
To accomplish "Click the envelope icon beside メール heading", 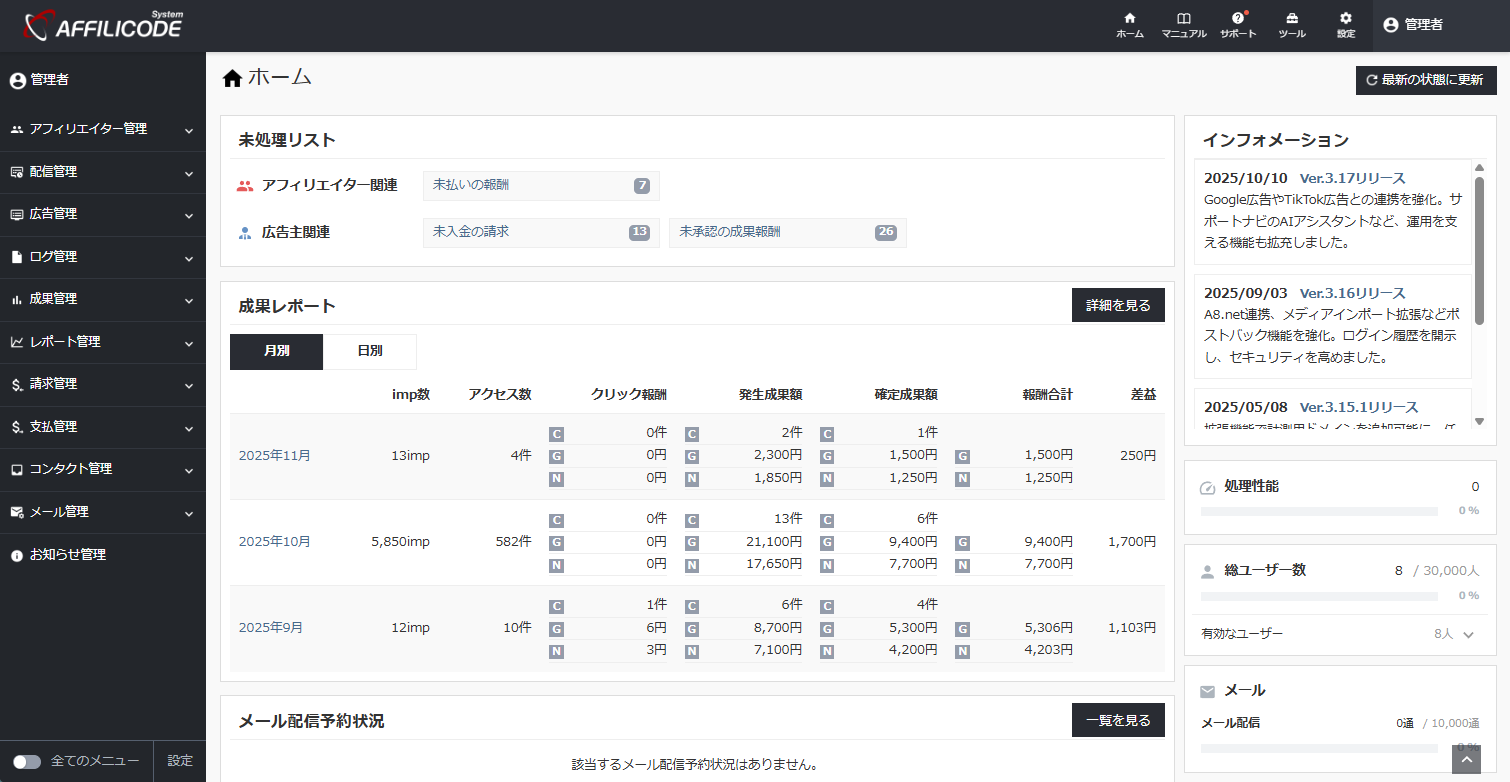I will (1208, 689).
